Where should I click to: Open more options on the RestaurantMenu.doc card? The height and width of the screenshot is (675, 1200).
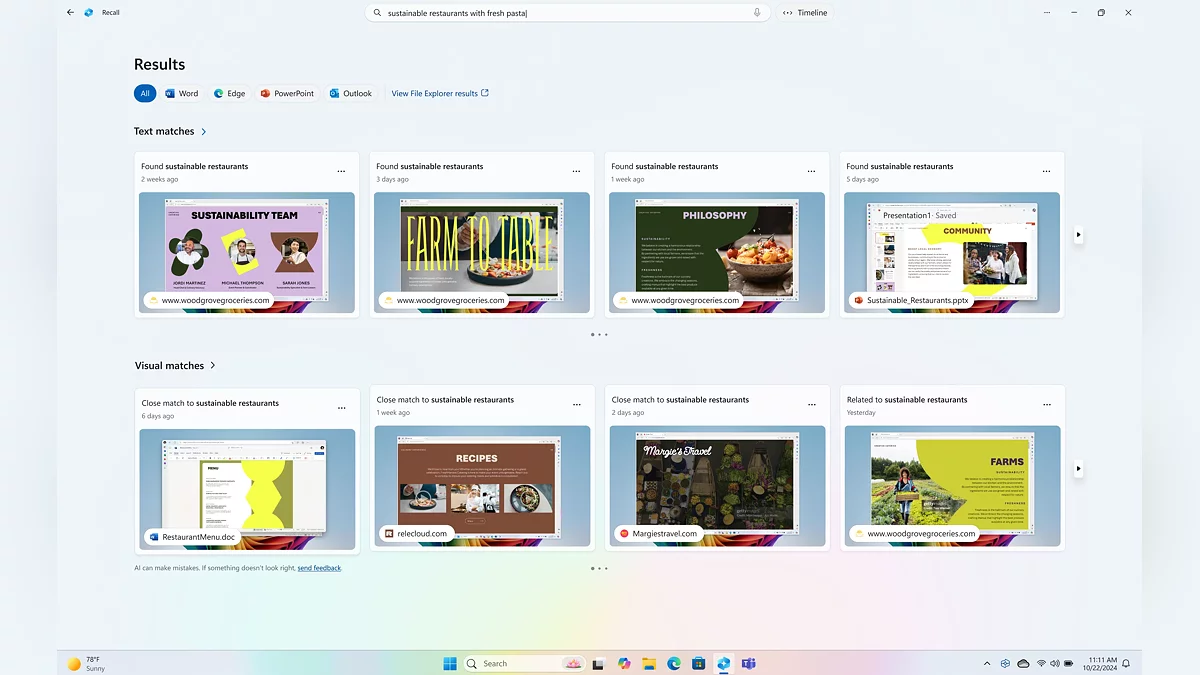(341, 408)
